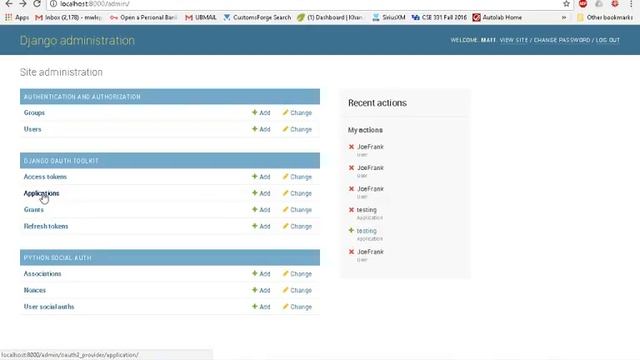This screenshot has height=360, width=640.
Task: Open Grants model list
Action: tap(33, 209)
